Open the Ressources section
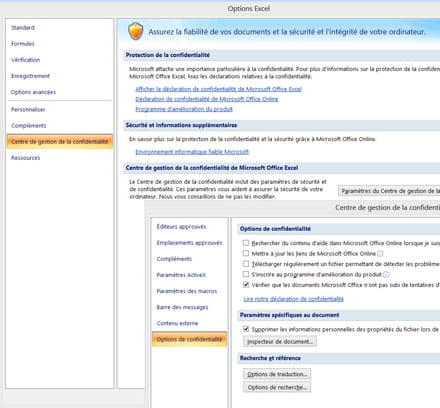The width and height of the screenshot is (440, 408). click(26, 158)
